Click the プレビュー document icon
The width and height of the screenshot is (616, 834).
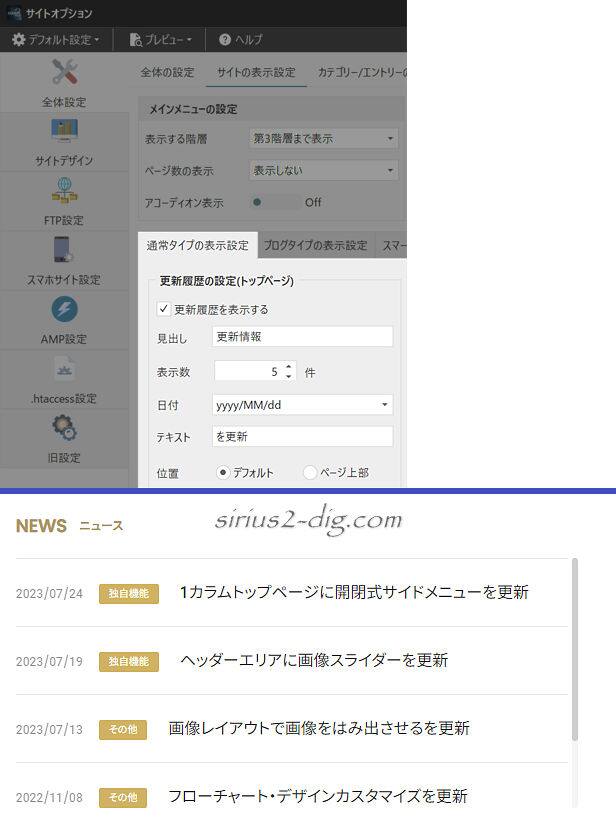(x=136, y=39)
